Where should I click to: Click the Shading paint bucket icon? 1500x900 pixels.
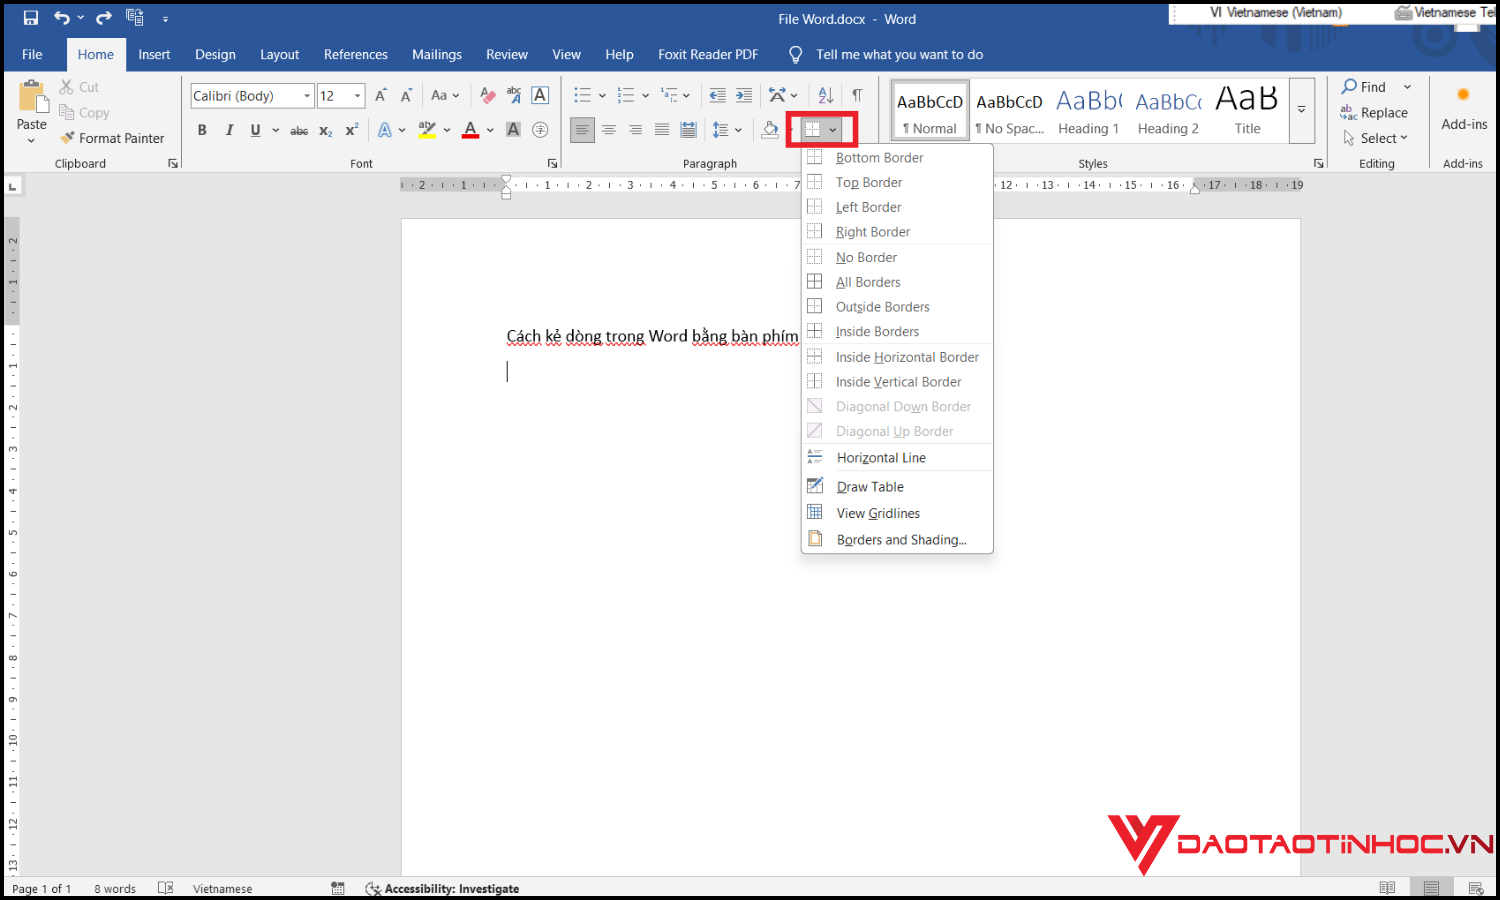pyautogui.click(x=769, y=130)
